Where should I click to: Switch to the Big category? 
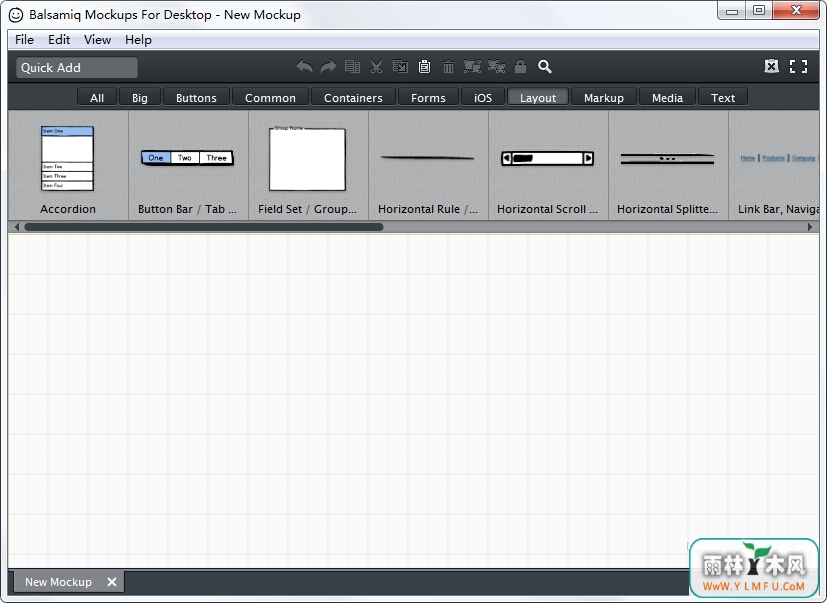point(140,98)
